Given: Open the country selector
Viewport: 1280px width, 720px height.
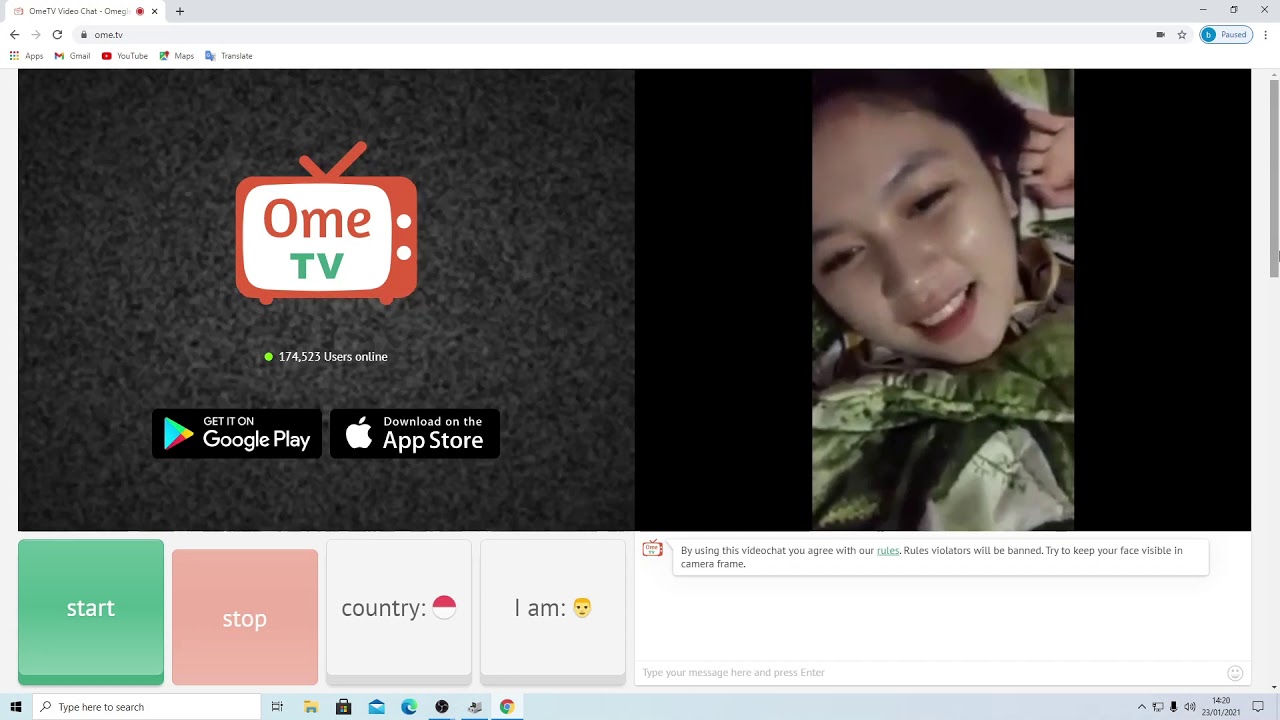Looking at the screenshot, I should tap(398, 612).
